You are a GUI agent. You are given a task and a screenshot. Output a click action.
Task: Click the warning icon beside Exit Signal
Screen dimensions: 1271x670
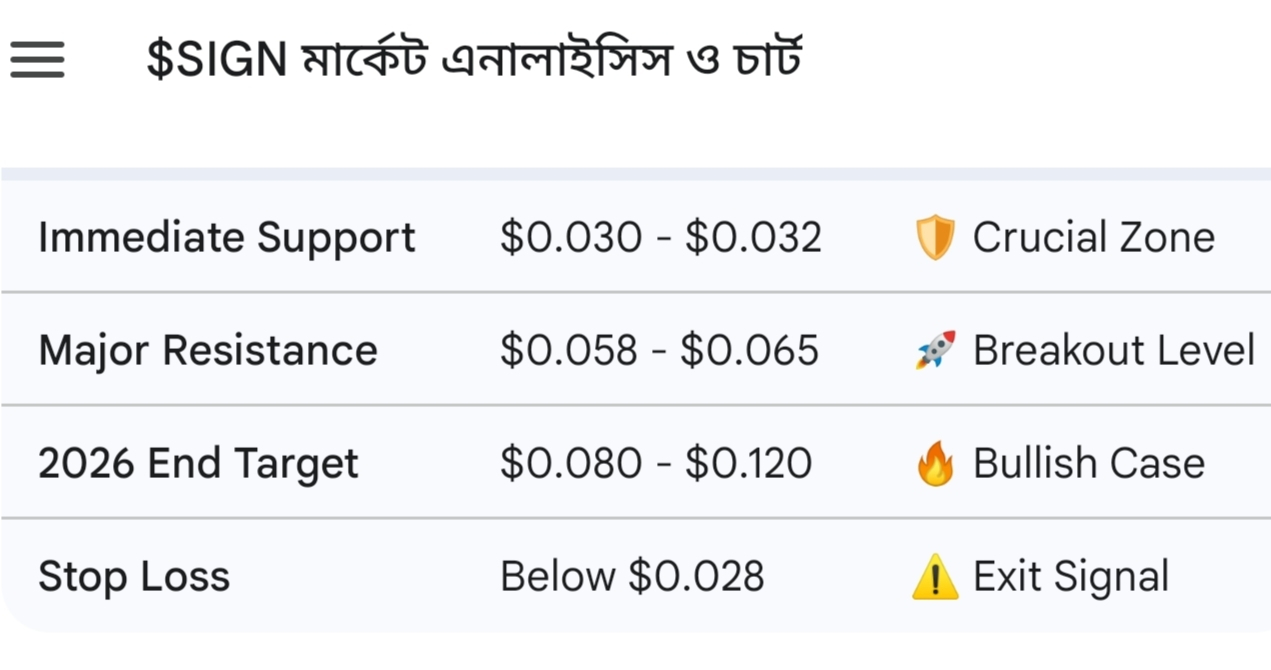click(x=935, y=578)
